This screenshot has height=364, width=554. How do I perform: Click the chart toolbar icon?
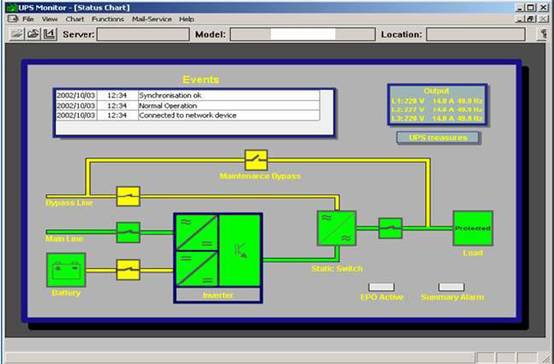(x=50, y=34)
